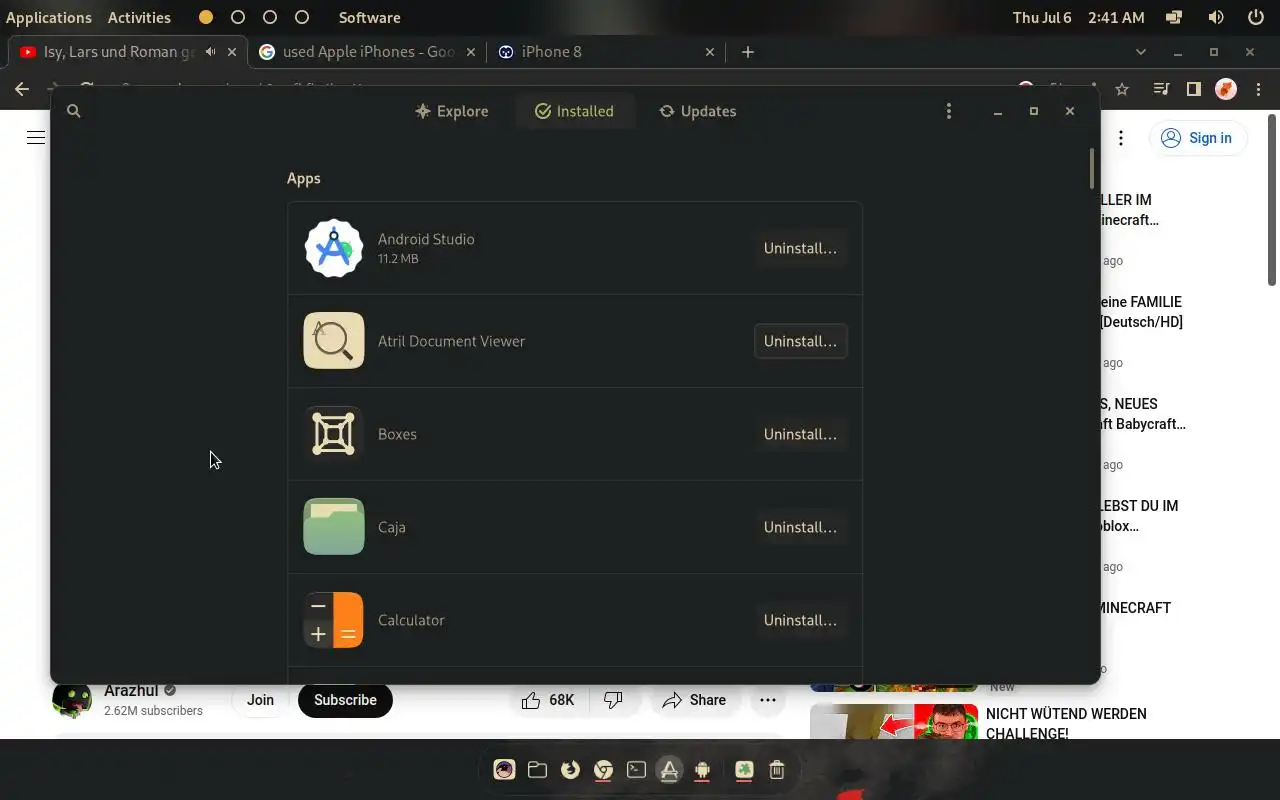This screenshot has height=800, width=1280.
Task: Mute audio on the YouTube browser tab
Action: pyautogui.click(x=210, y=52)
